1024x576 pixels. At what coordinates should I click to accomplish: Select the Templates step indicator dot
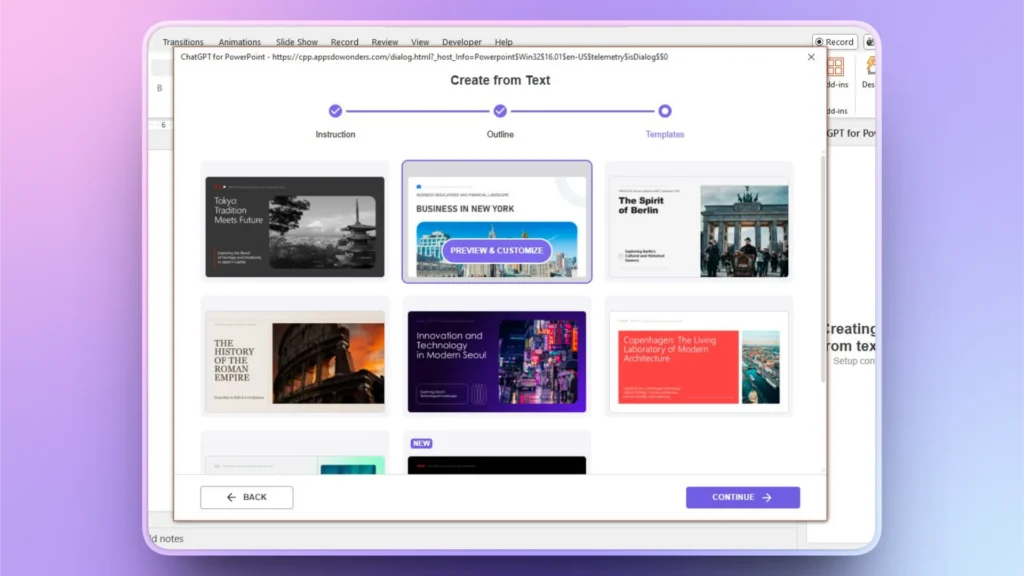pos(664,111)
